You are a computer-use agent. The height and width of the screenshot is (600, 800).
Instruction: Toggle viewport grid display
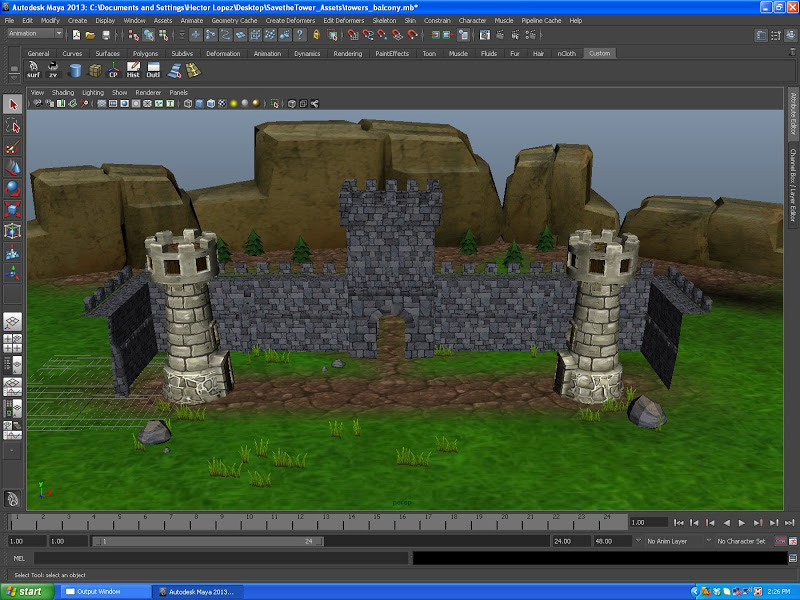(x=102, y=104)
